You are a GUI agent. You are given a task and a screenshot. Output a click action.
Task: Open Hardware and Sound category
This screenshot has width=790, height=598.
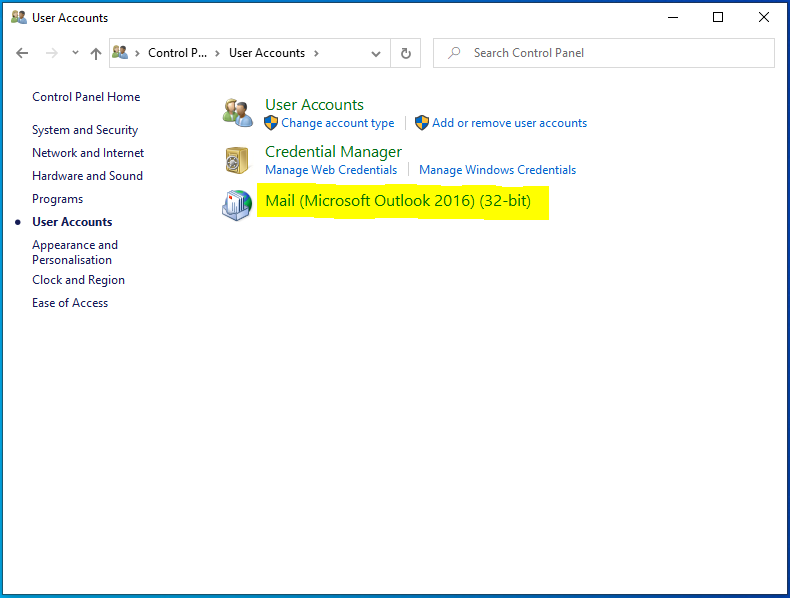pyautogui.click(x=88, y=176)
